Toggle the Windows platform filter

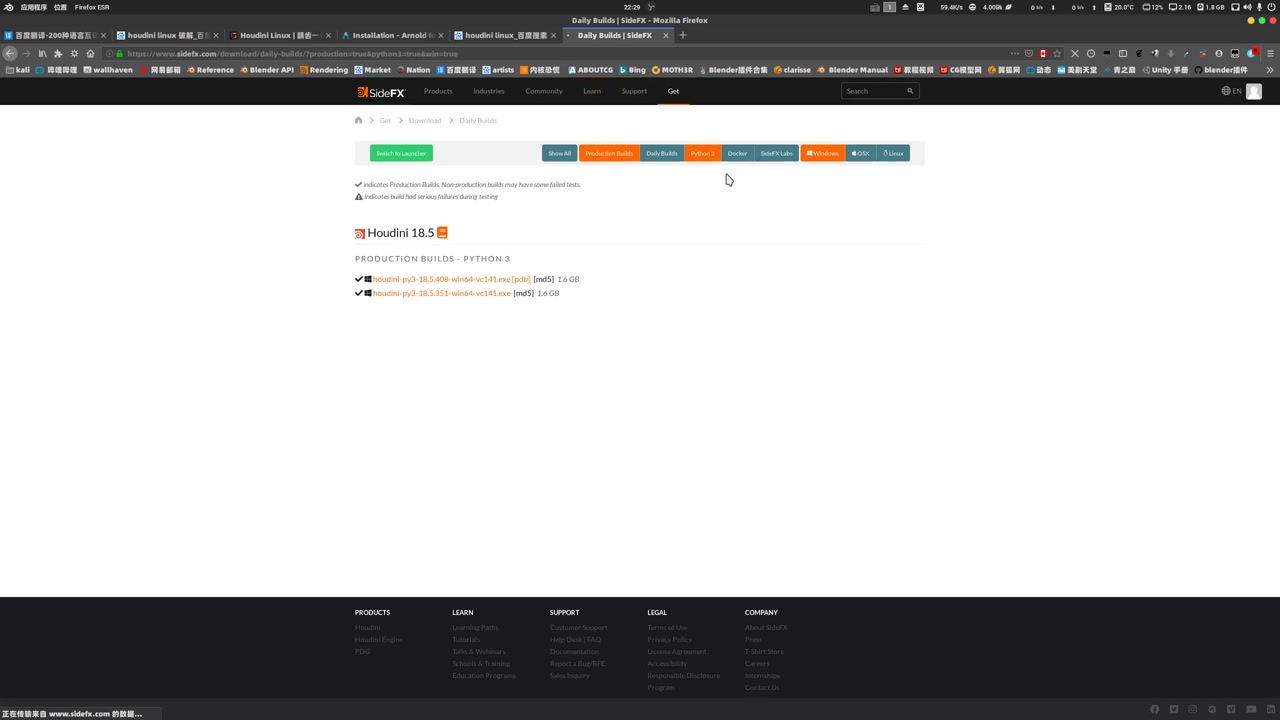tap(823, 153)
